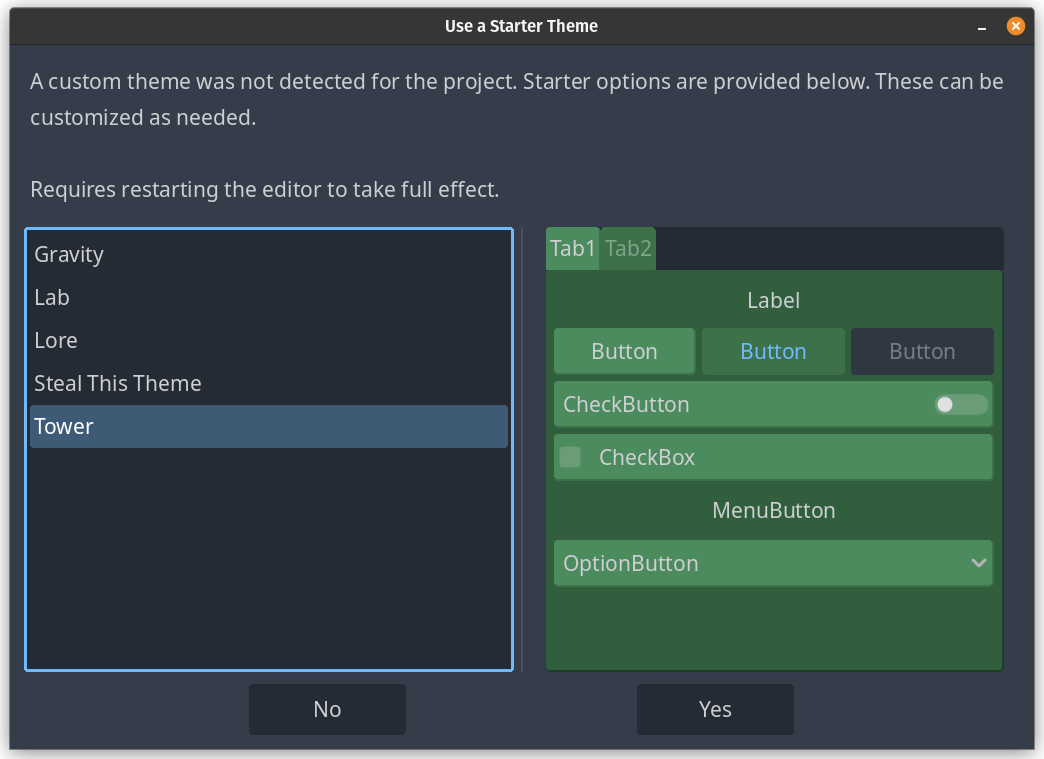Switch to Tab1 in the preview
Viewport: 1044px width, 759px height.
pos(573,249)
